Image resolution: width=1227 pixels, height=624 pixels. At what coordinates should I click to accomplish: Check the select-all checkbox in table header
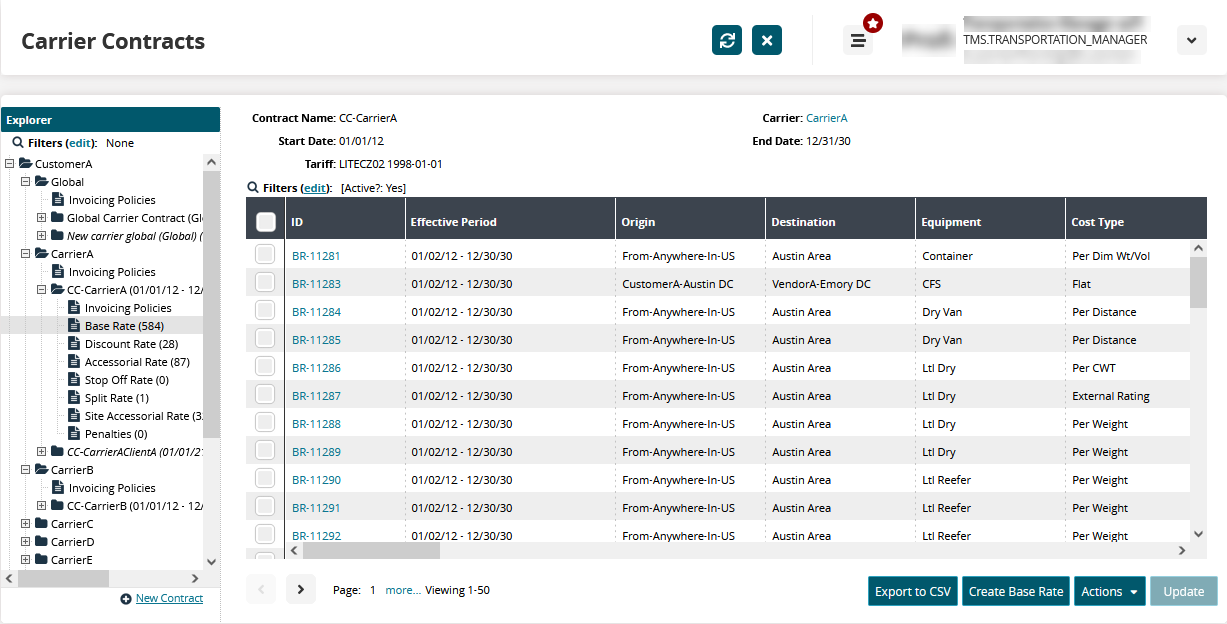266,222
